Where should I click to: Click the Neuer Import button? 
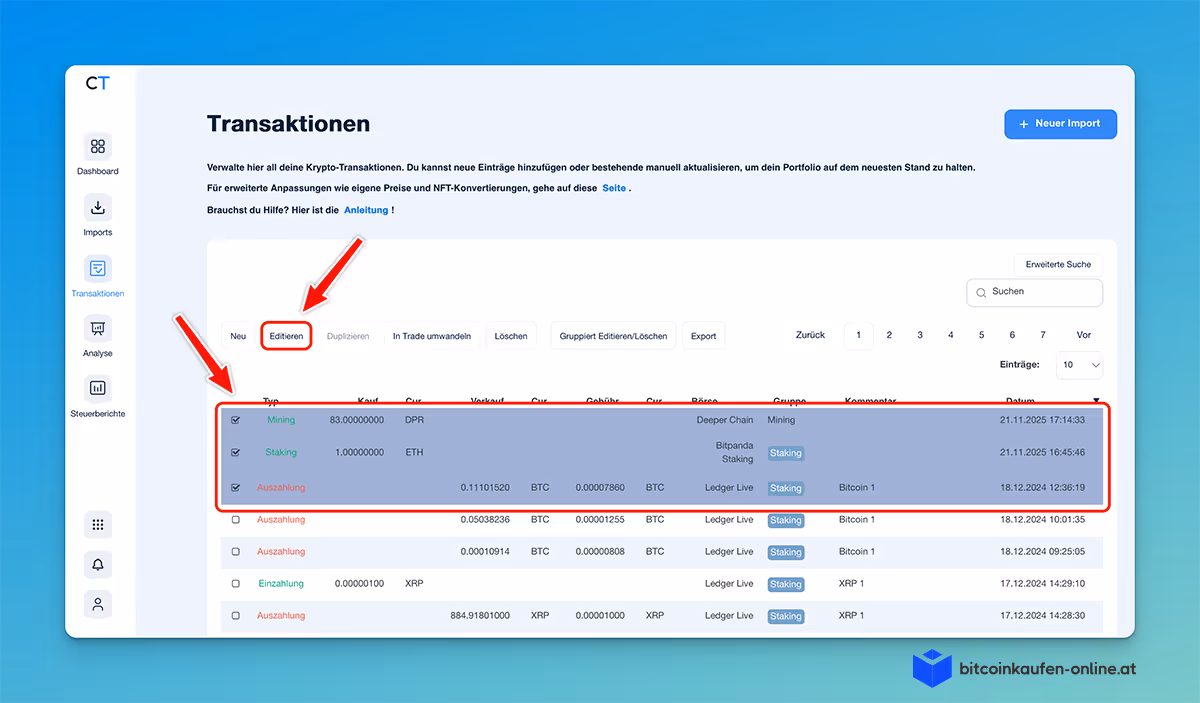click(x=1060, y=124)
